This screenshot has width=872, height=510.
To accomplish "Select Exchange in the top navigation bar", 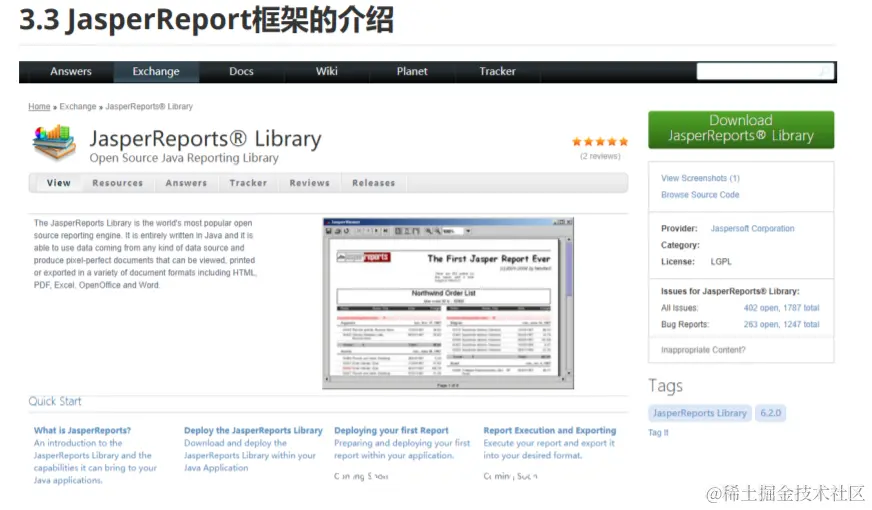I will click(156, 71).
